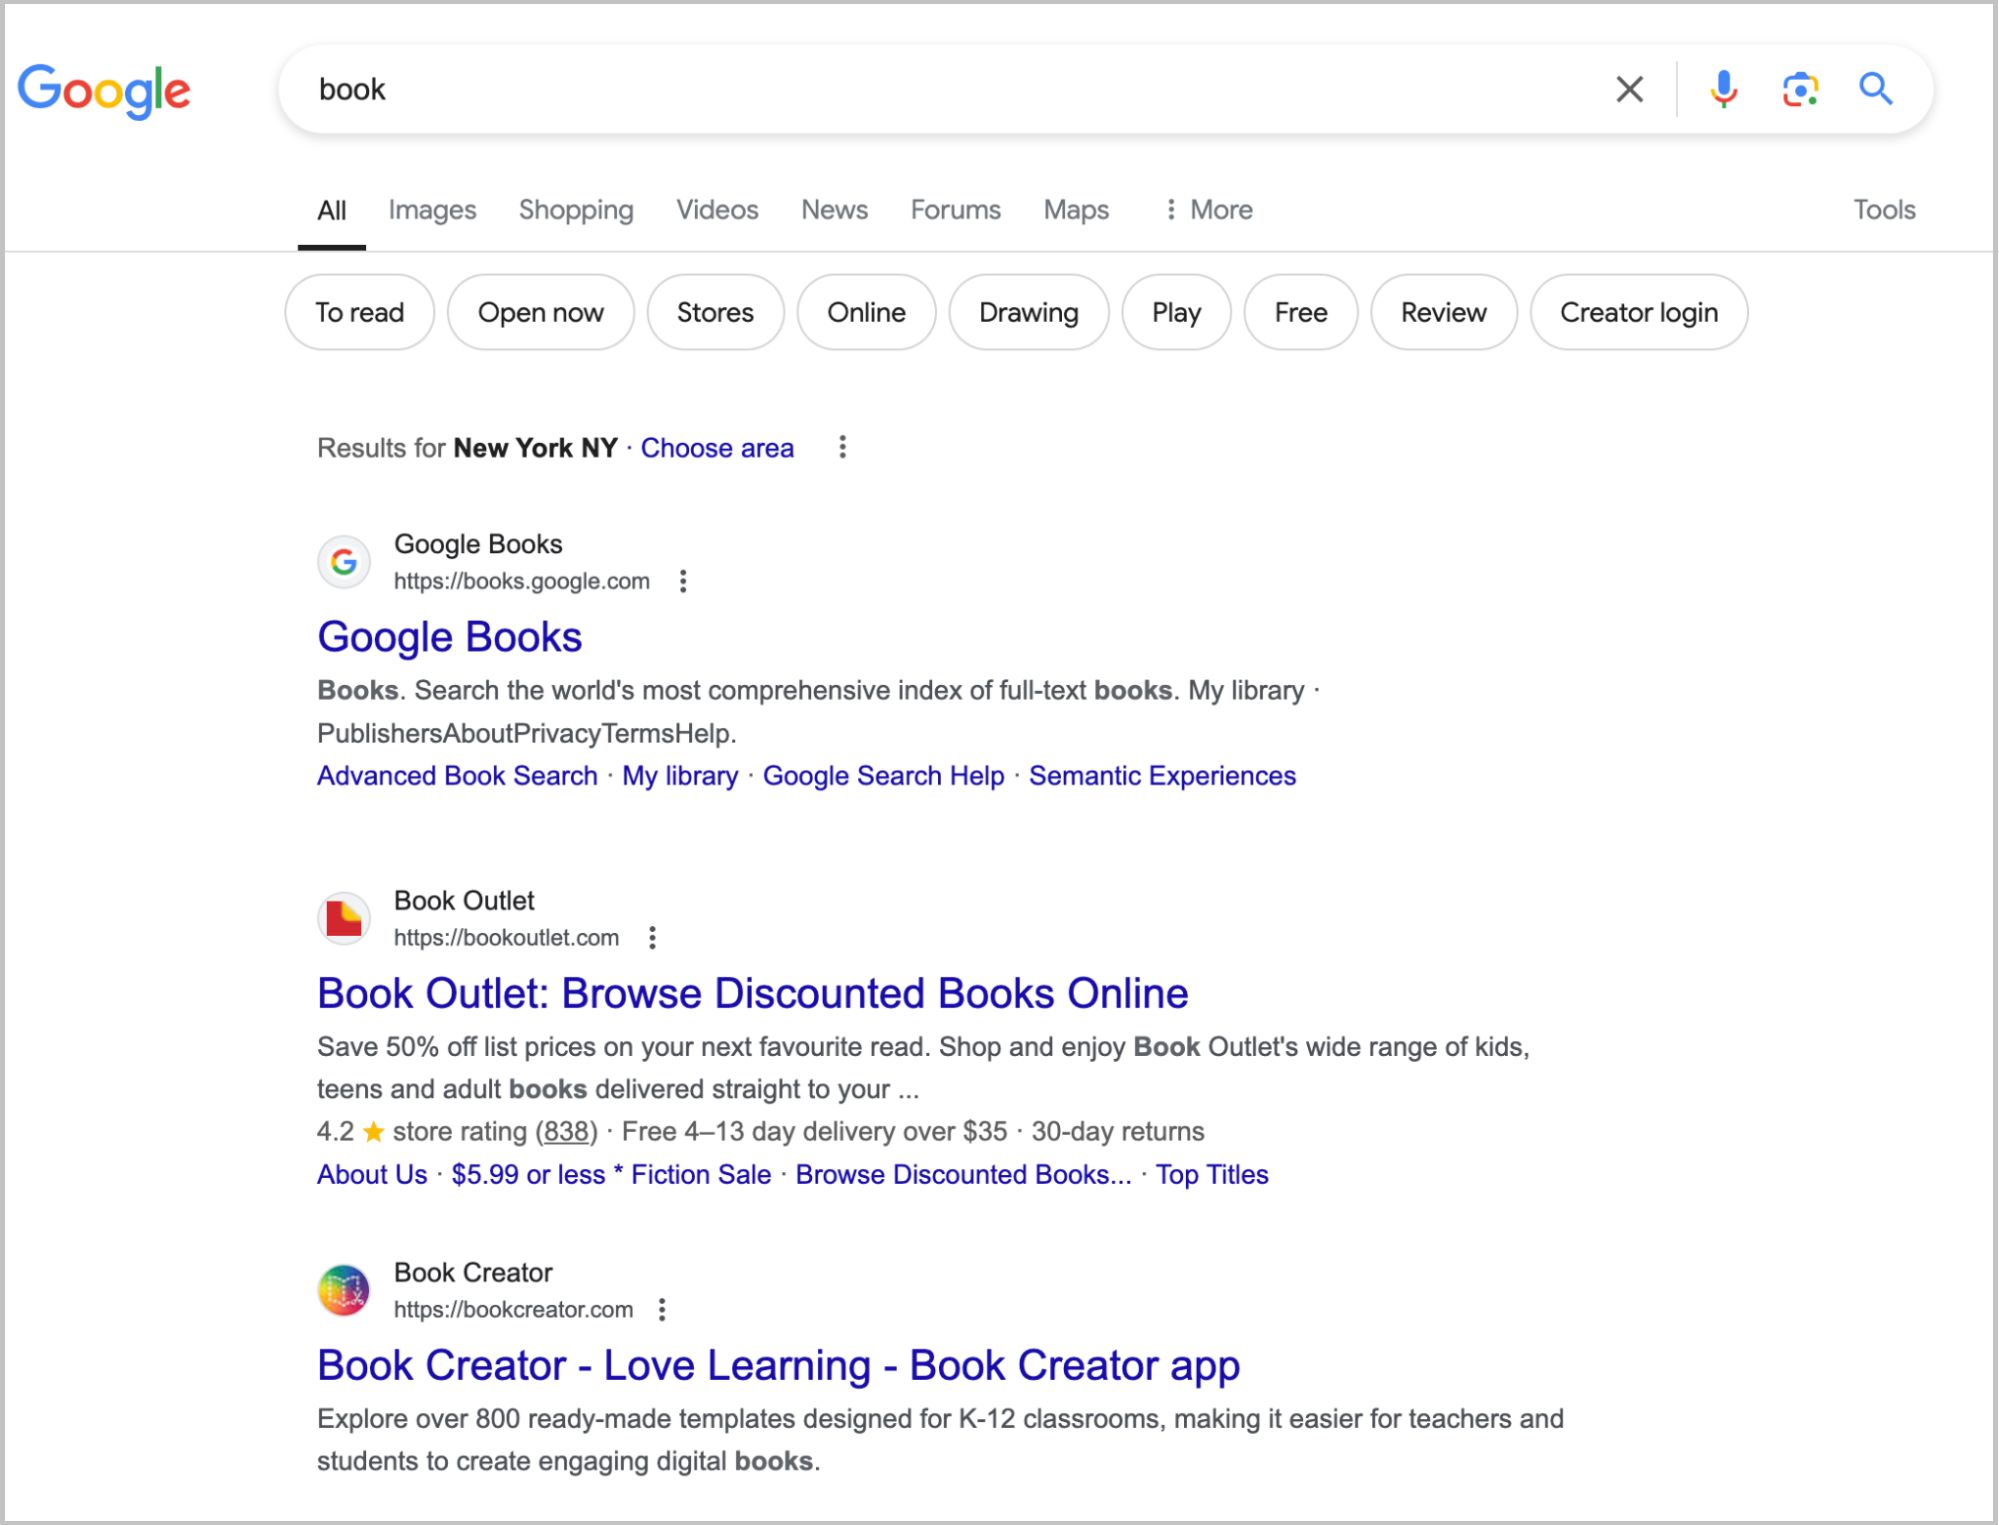Screen dimensions: 1999x1525
Task: Switch to the Images tab
Action: click(432, 210)
